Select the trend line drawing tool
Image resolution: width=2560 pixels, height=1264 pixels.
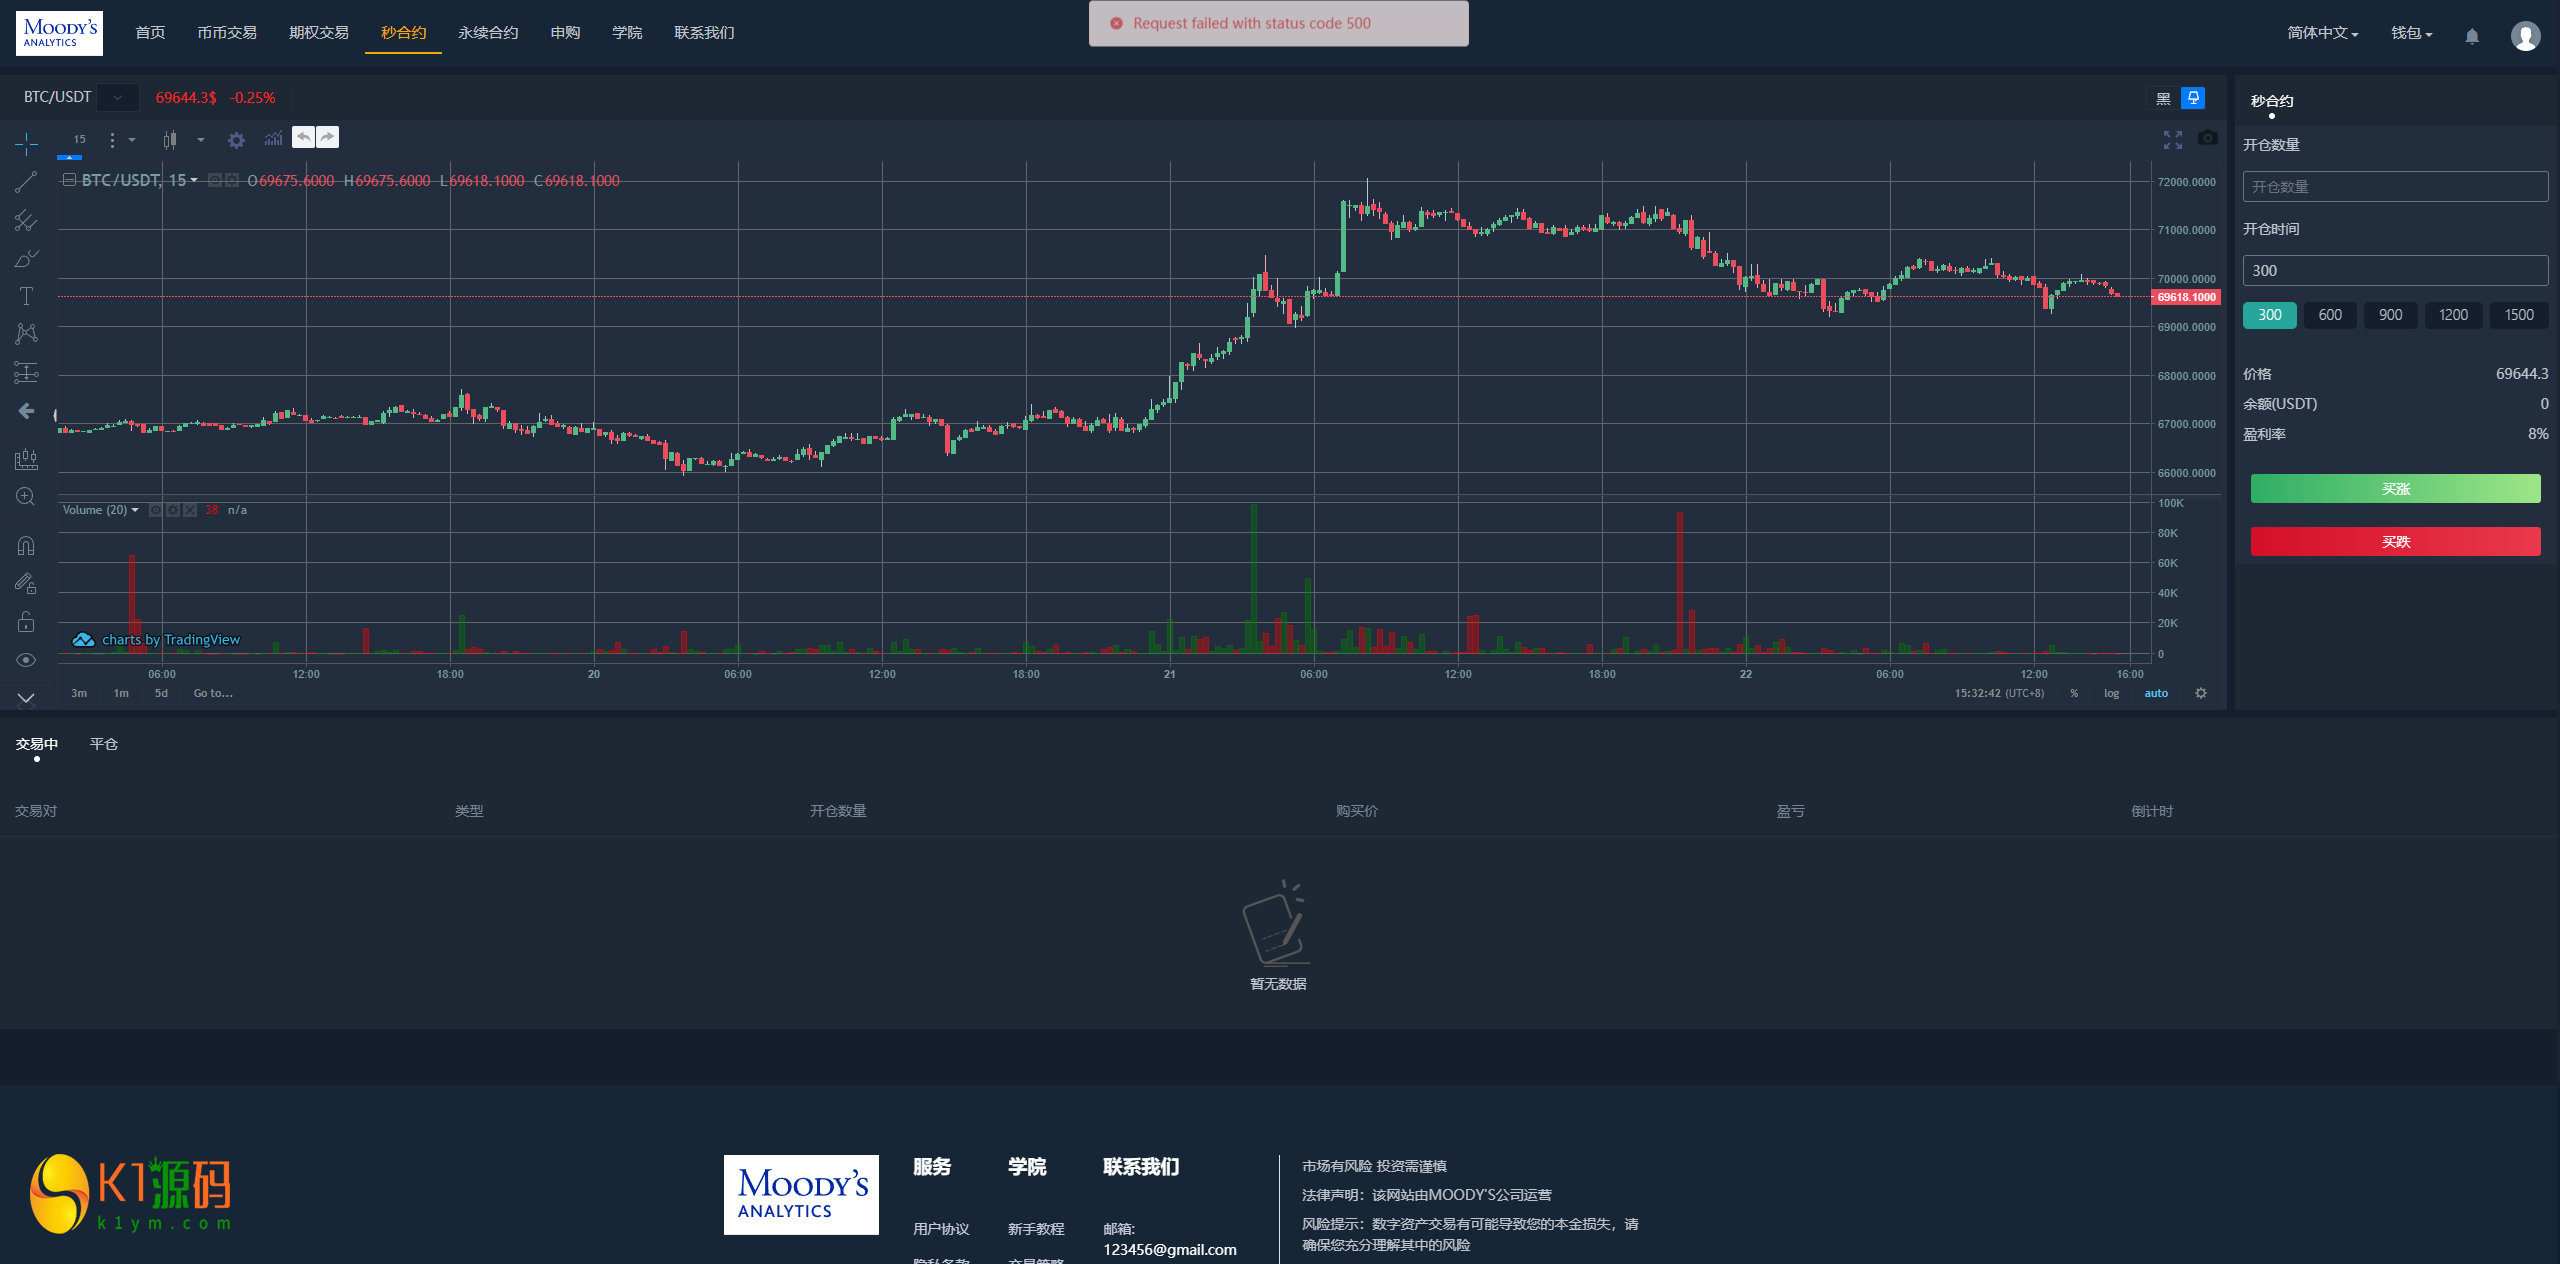(x=26, y=182)
